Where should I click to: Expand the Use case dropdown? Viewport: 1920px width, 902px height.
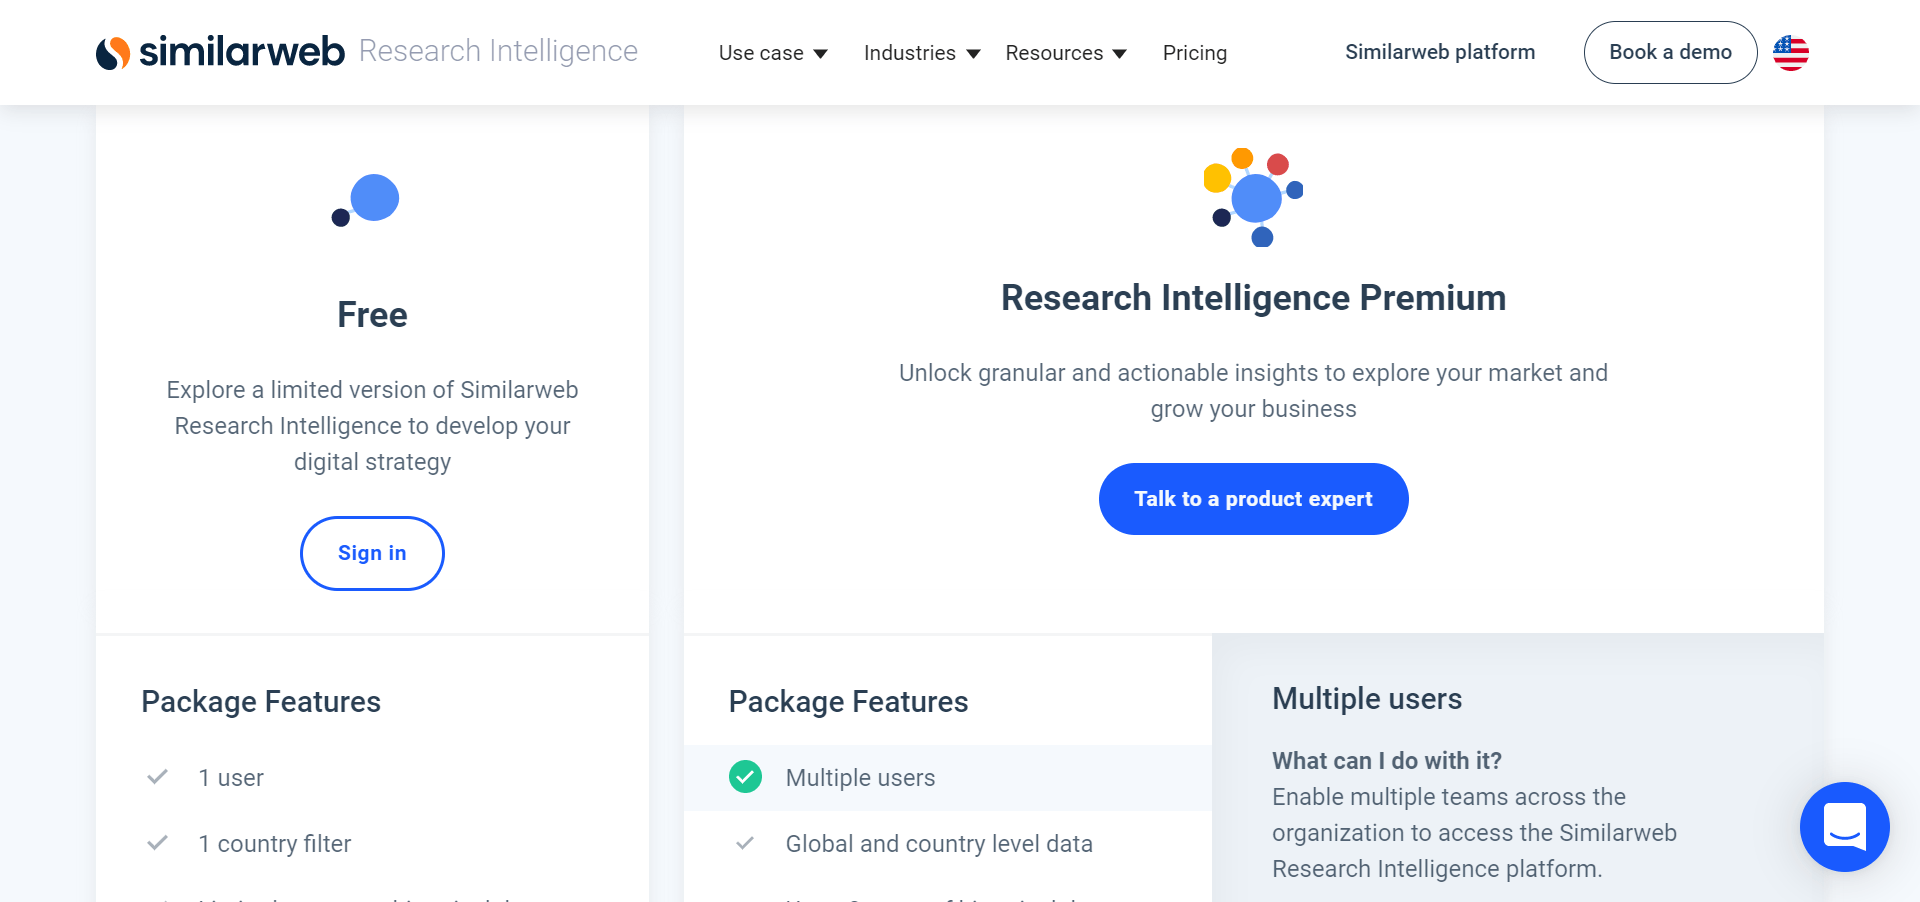click(772, 52)
